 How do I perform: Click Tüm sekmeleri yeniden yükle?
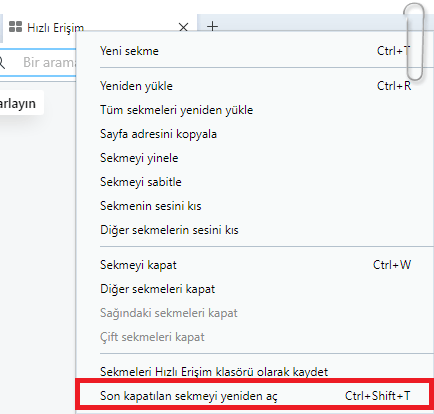255,110
